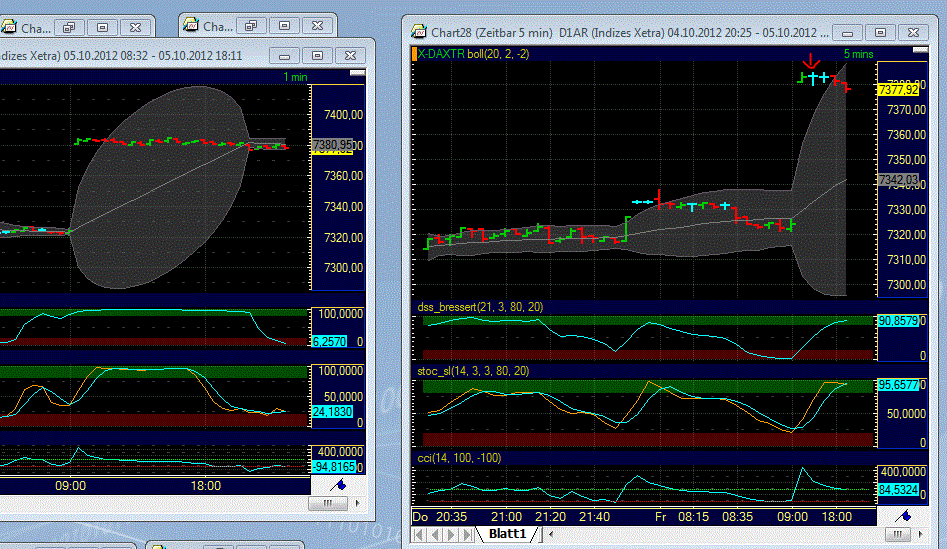Viewport: 947px width, 549px height.
Task: Click the 7400,00 price axis label
Action: point(344,115)
